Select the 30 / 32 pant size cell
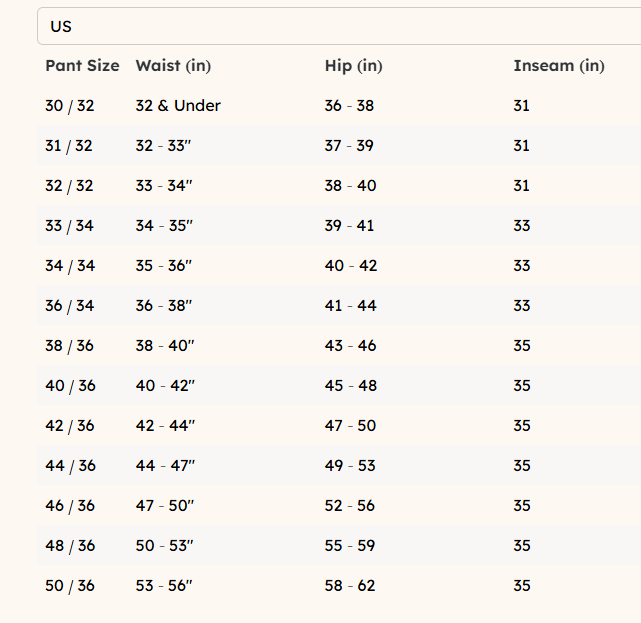 [x=69, y=106]
